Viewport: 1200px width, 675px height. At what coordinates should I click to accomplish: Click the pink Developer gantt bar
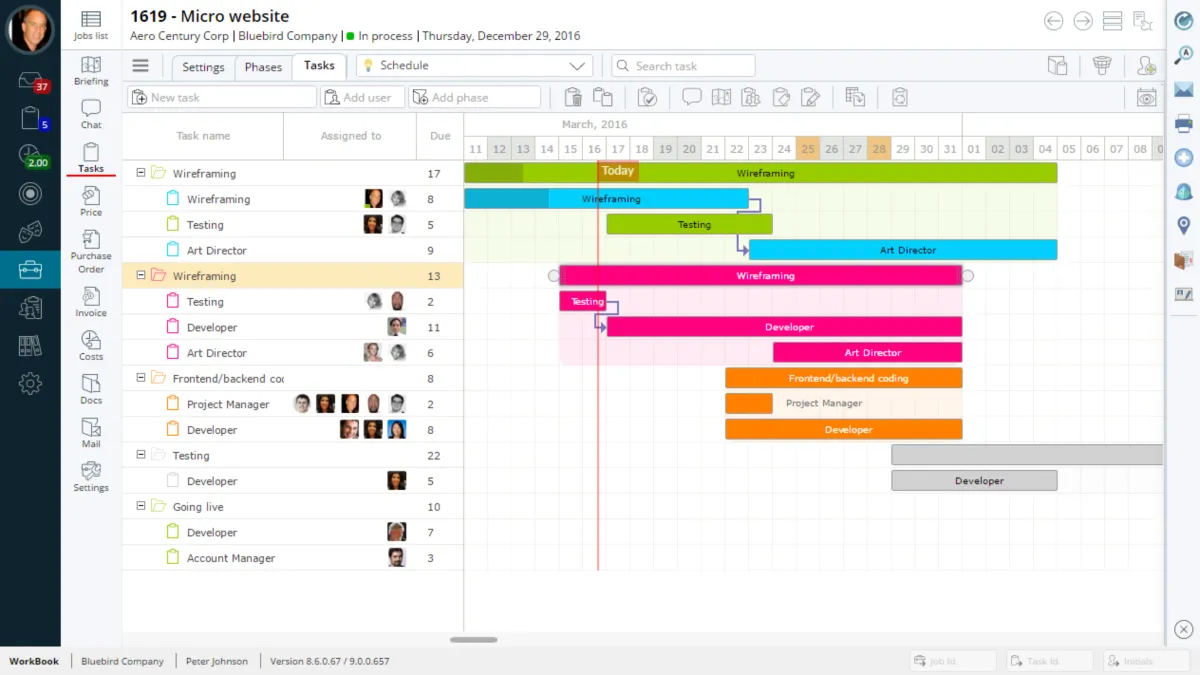[784, 327]
